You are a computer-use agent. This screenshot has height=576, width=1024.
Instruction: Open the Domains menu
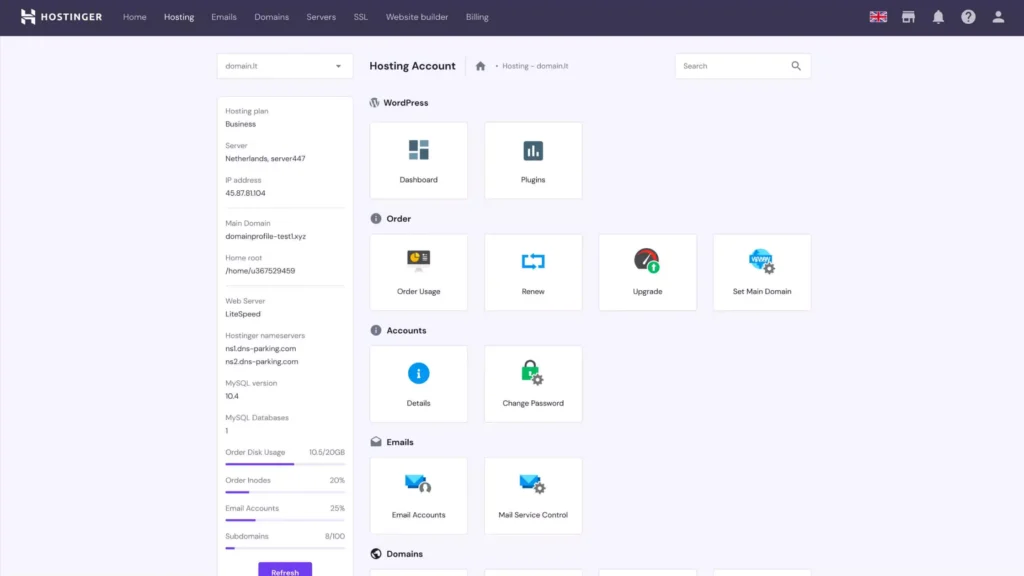tap(272, 17)
